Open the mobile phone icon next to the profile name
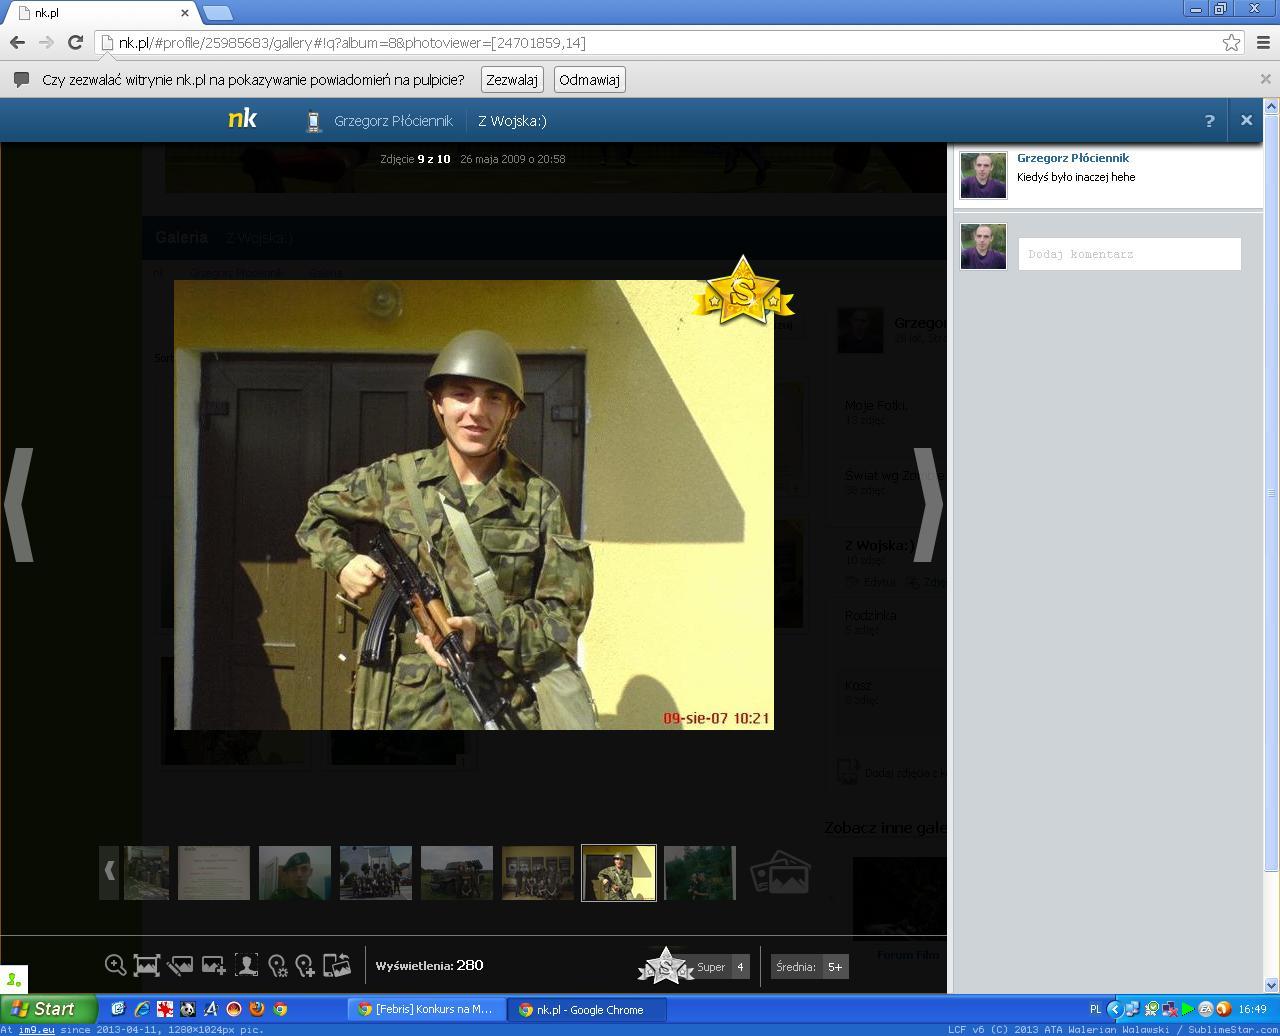Image resolution: width=1280 pixels, height=1036 pixels. tap(313, 121)
